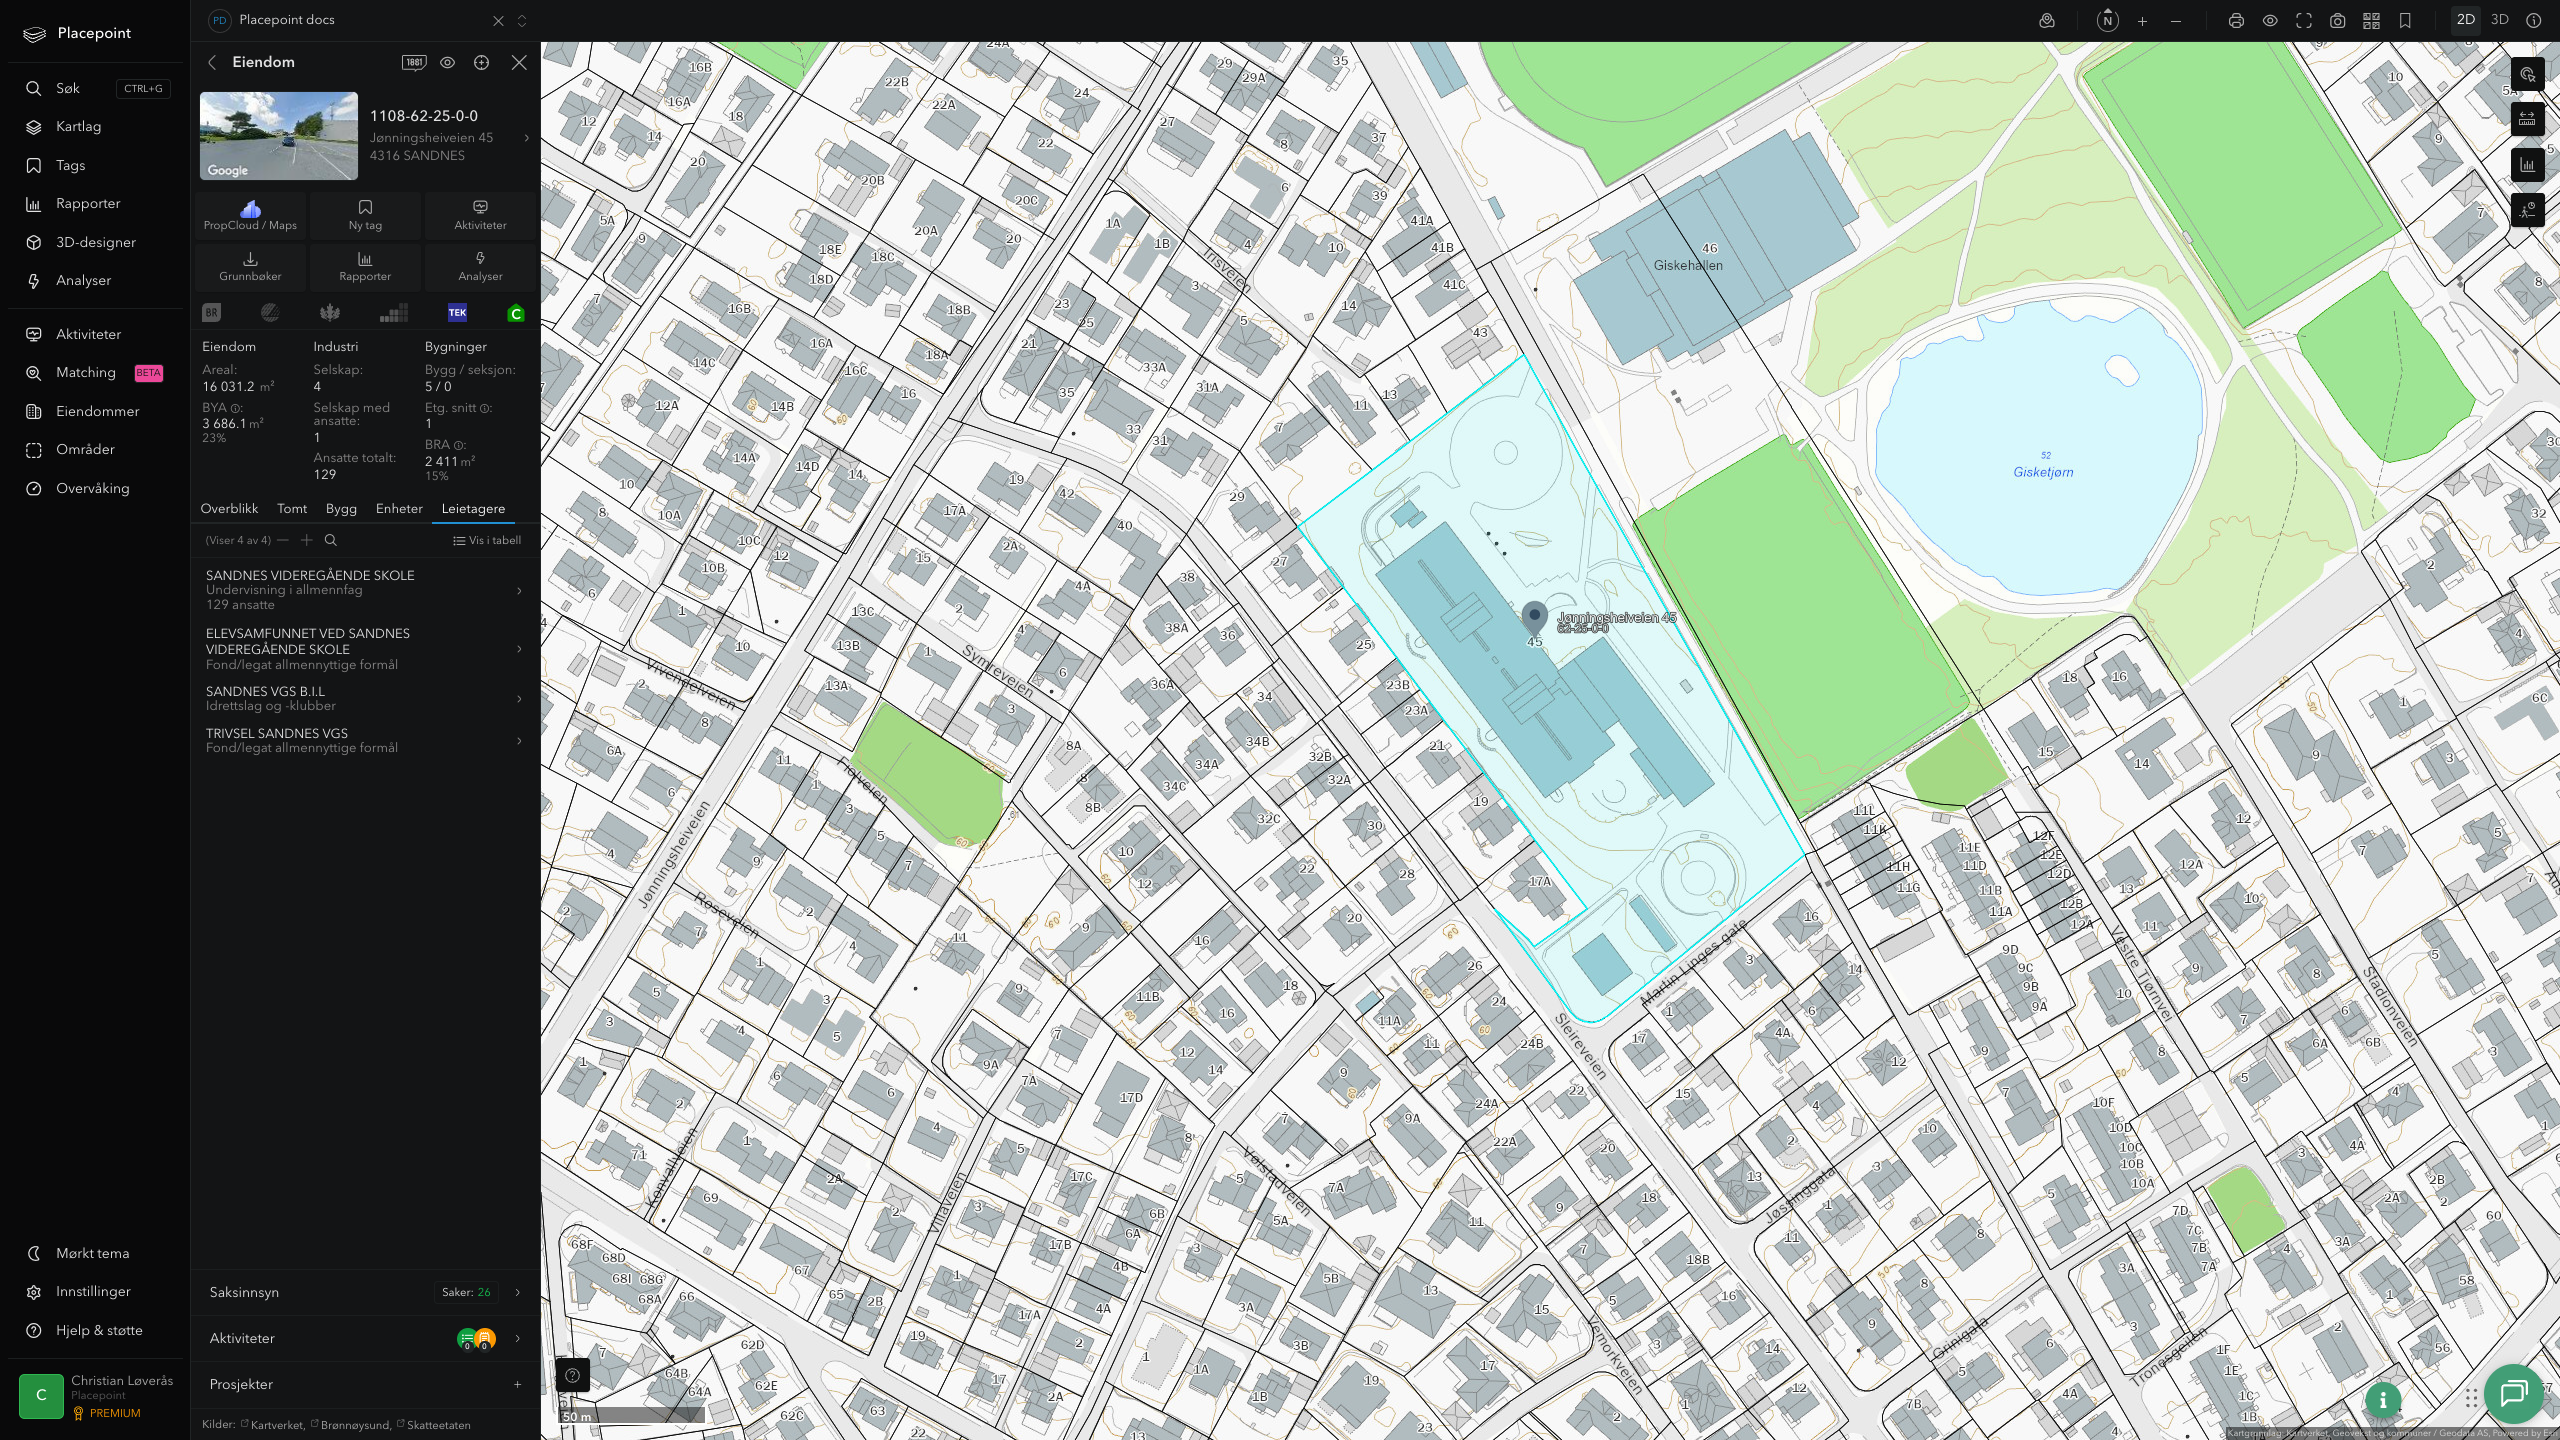Viewport: 2560px width, 1440px height.
Task: Expand the SANDNES VIDEREGÅENDE SKOLE tenant row
Action: point(364,590)
